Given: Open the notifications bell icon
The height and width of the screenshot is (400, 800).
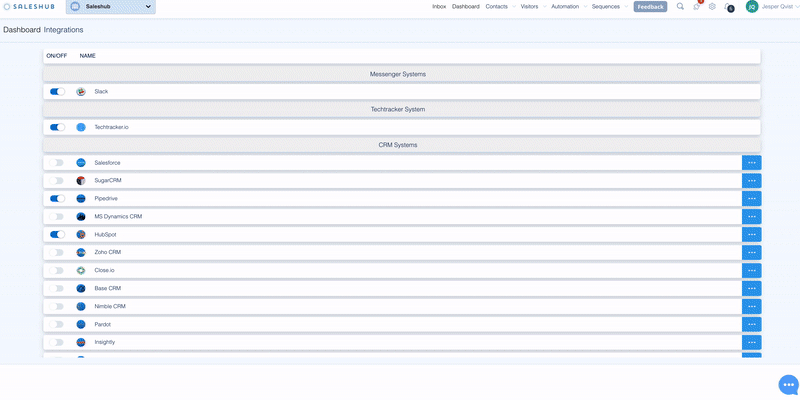Looking at the screenshot, I should coord(728,7).
